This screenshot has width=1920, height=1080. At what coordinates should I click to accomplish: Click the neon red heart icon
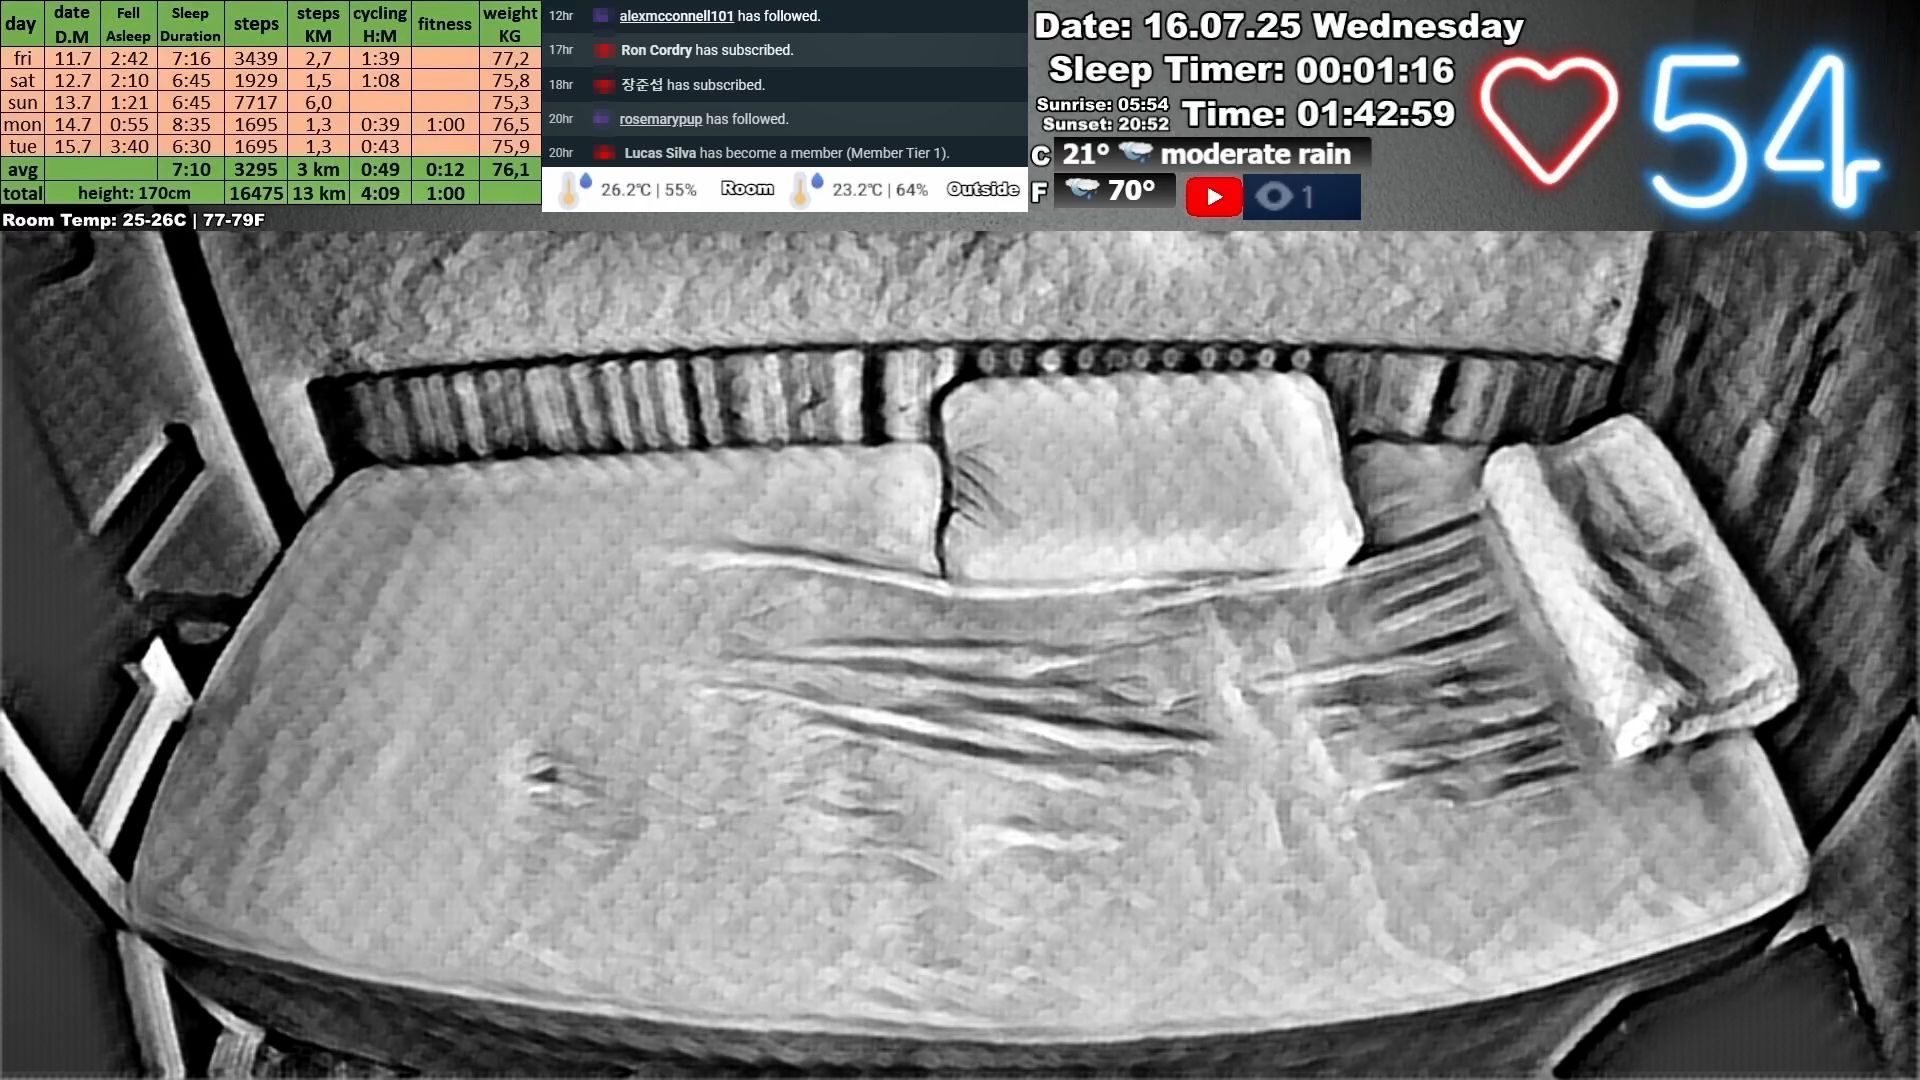pos(1548,118)
